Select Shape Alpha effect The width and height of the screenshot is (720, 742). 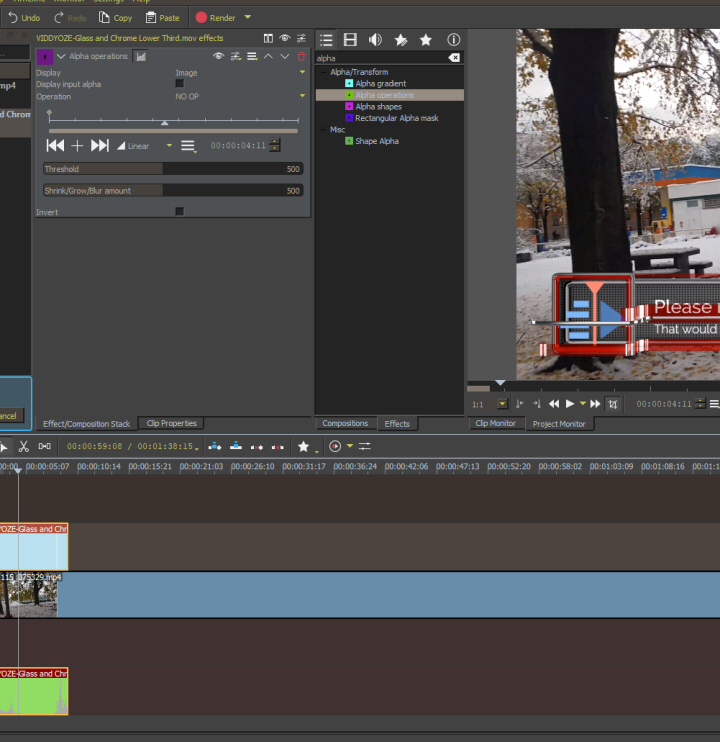click(377, 141)
